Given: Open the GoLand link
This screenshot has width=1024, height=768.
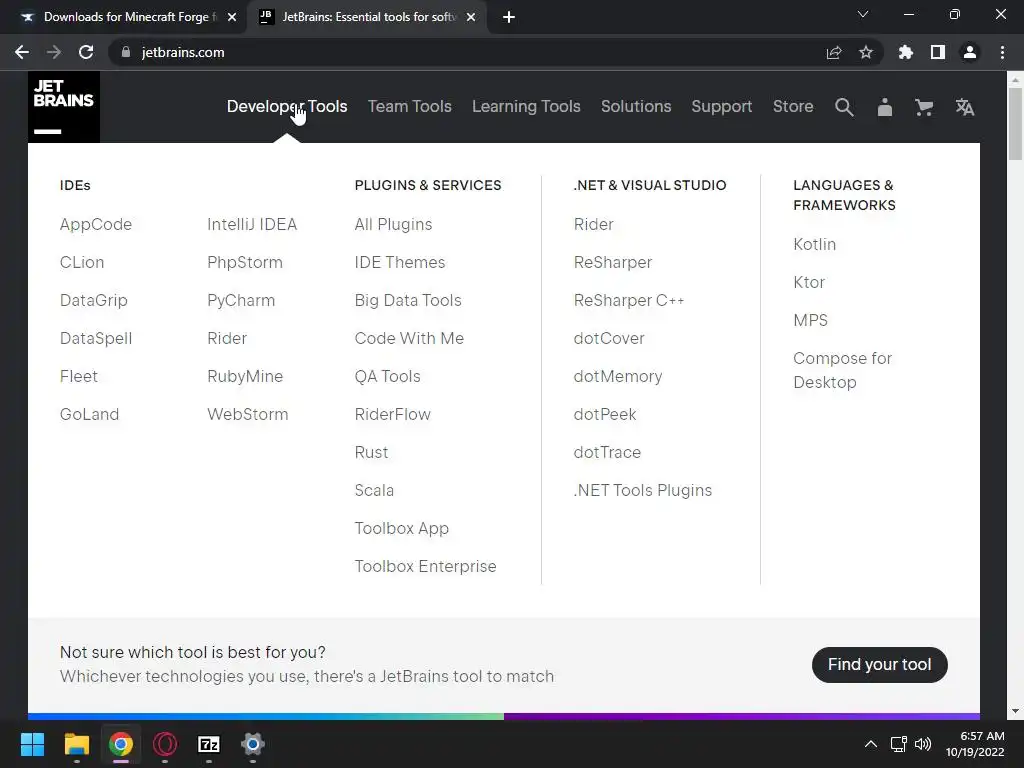Looking at the screenshot, I should pos(89,414).
